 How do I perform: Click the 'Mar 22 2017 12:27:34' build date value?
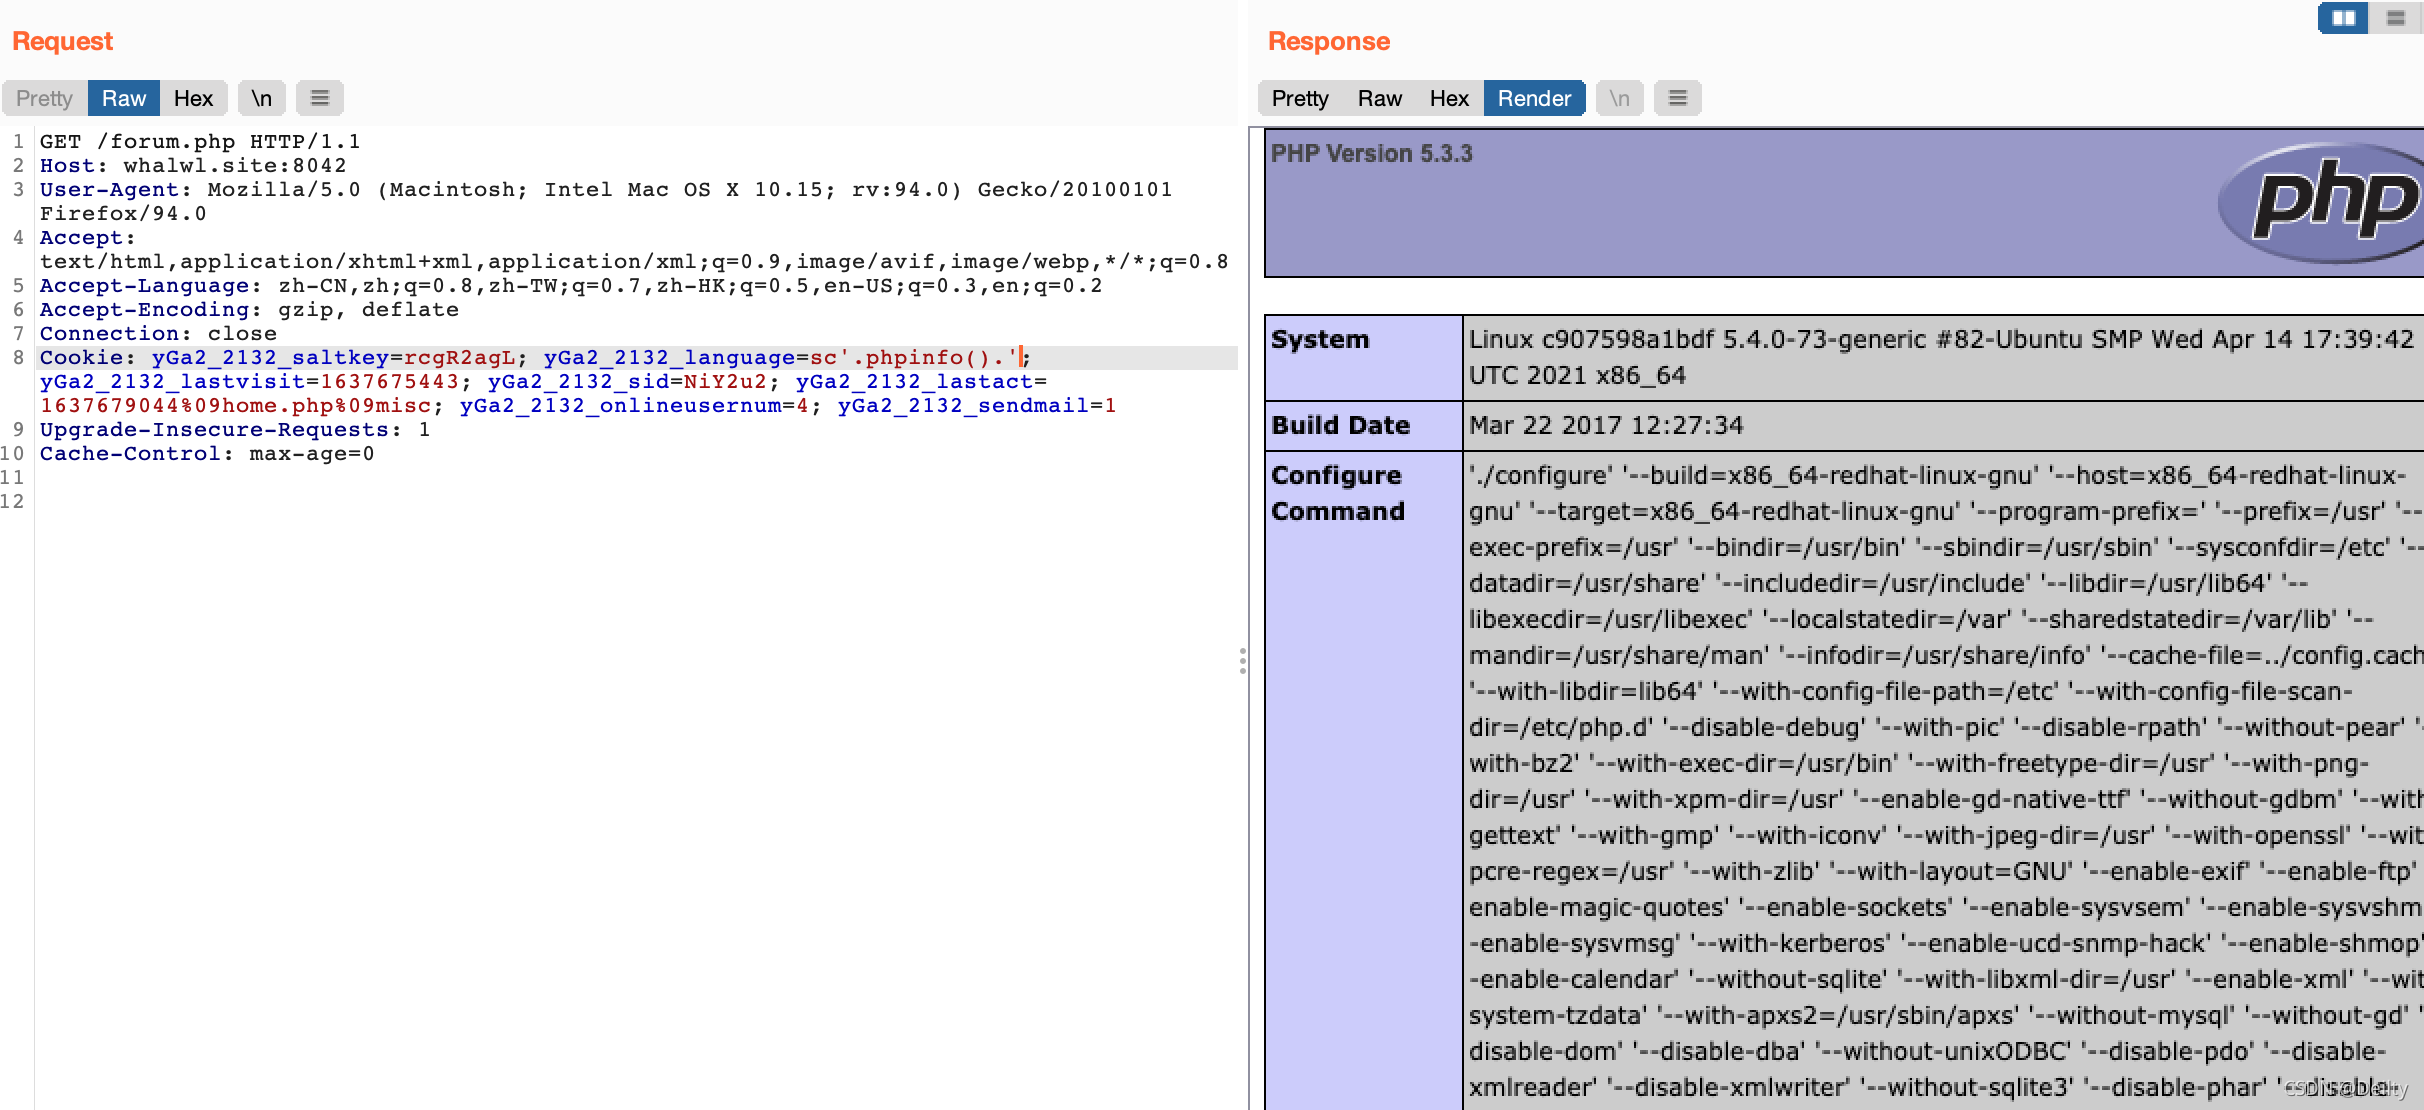click(1606, 426)
